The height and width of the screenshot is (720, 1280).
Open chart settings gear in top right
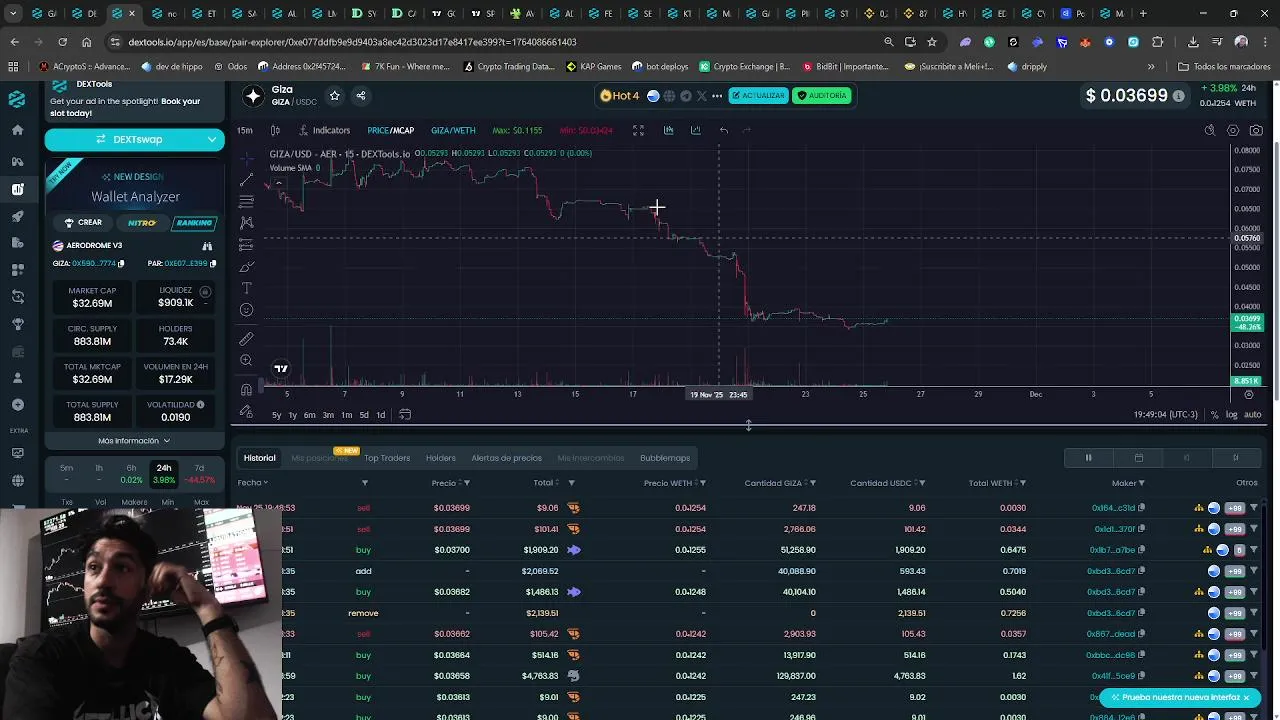1233,130
